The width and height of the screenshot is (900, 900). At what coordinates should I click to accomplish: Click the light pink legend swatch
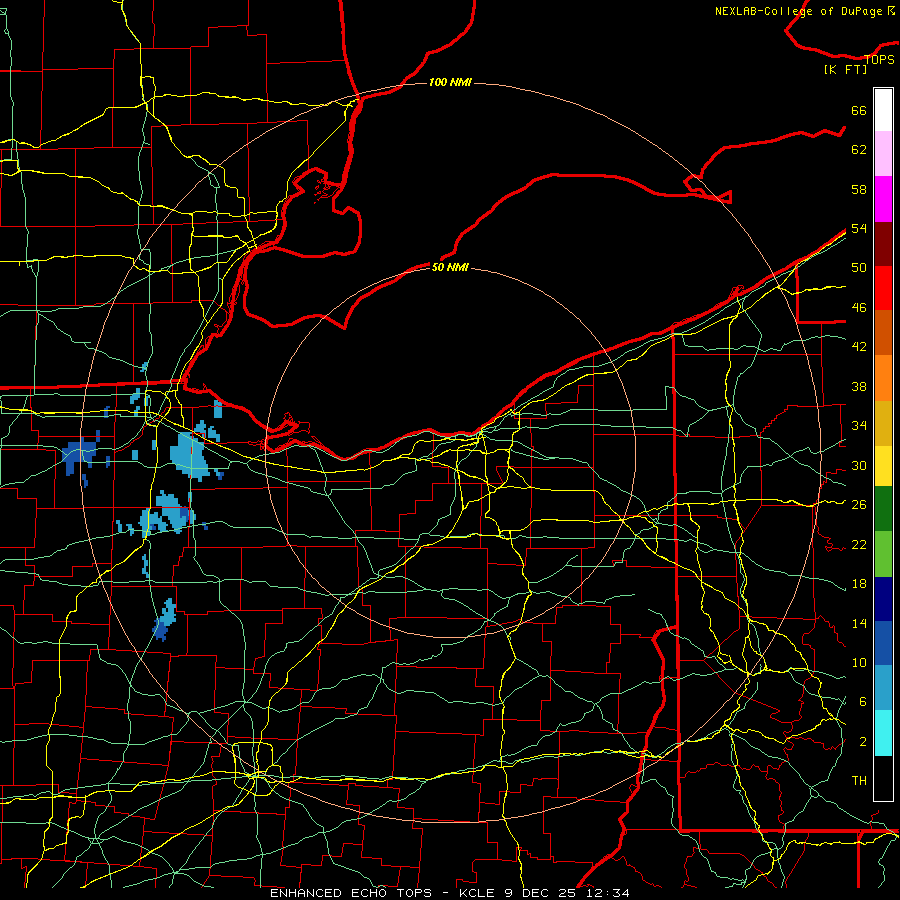[x=883, y=154]
